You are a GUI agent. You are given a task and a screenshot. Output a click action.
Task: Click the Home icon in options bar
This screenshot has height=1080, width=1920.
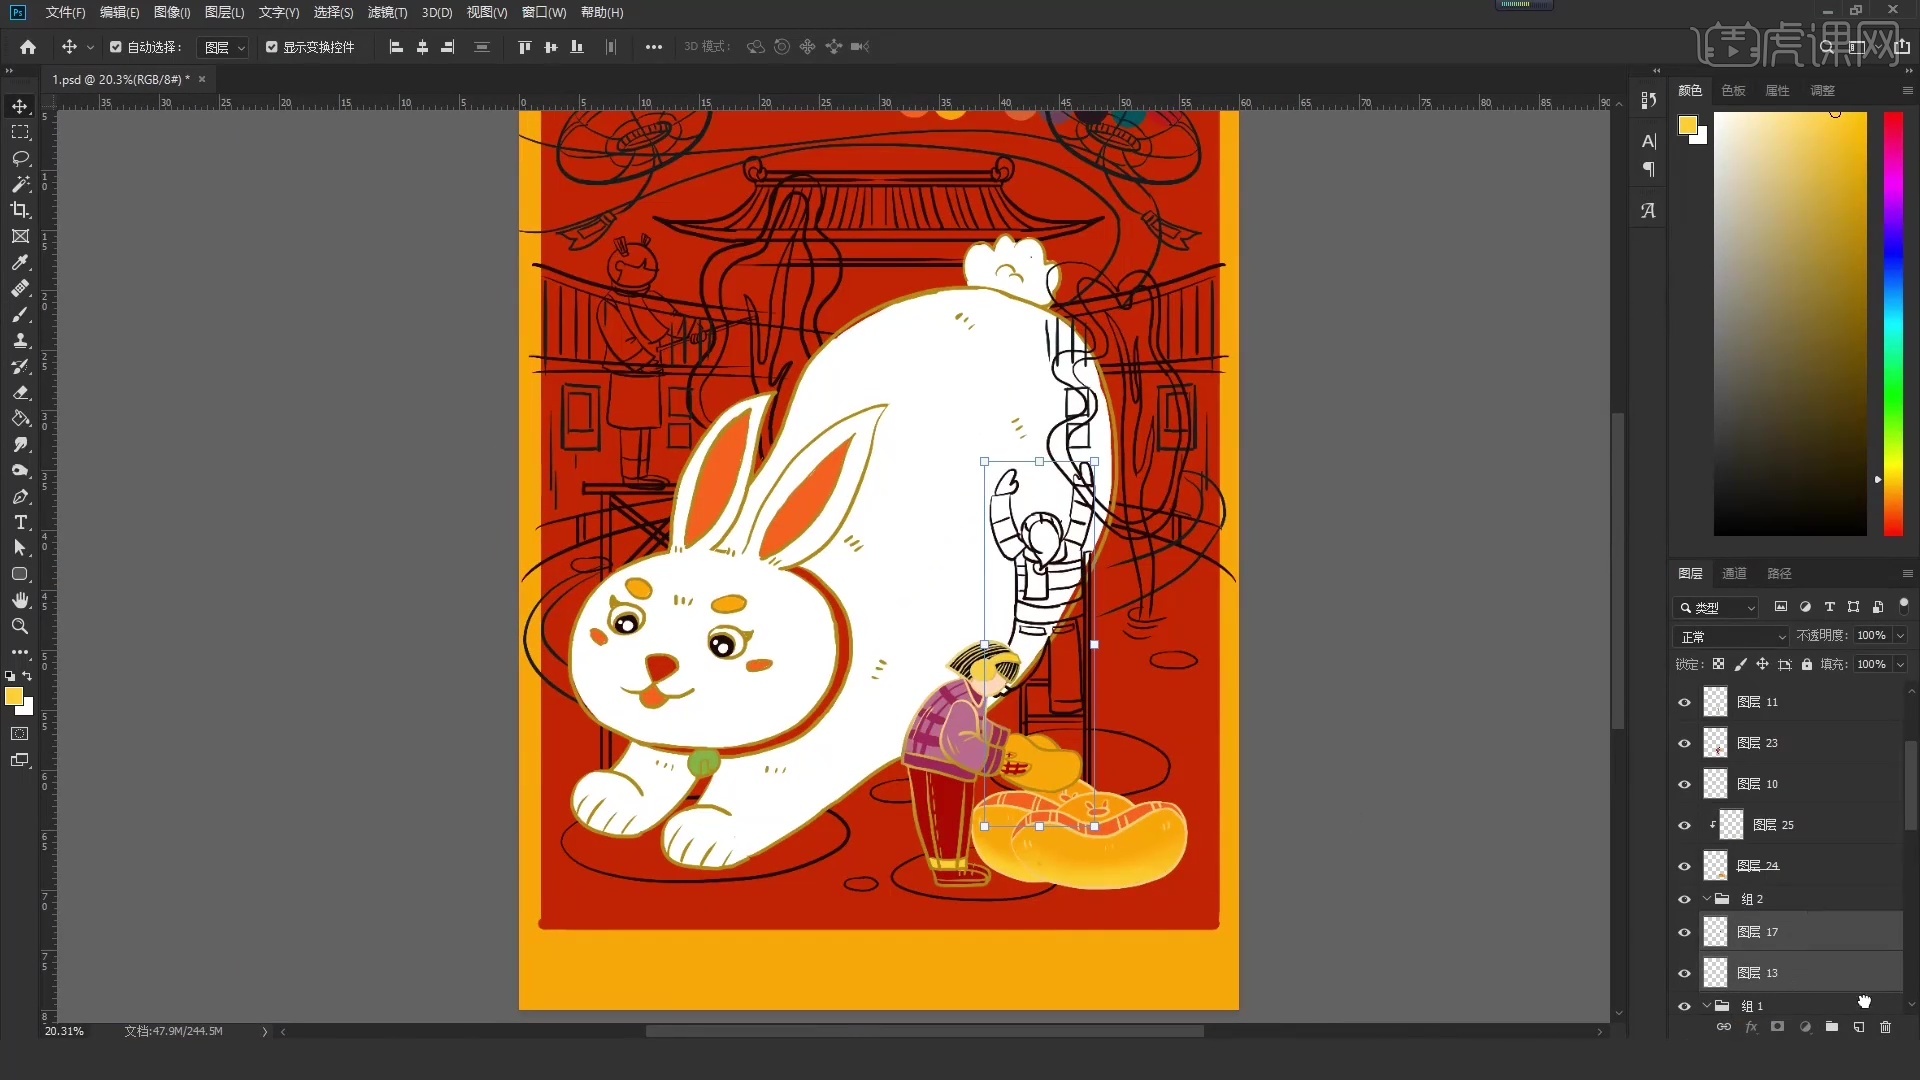28,47
